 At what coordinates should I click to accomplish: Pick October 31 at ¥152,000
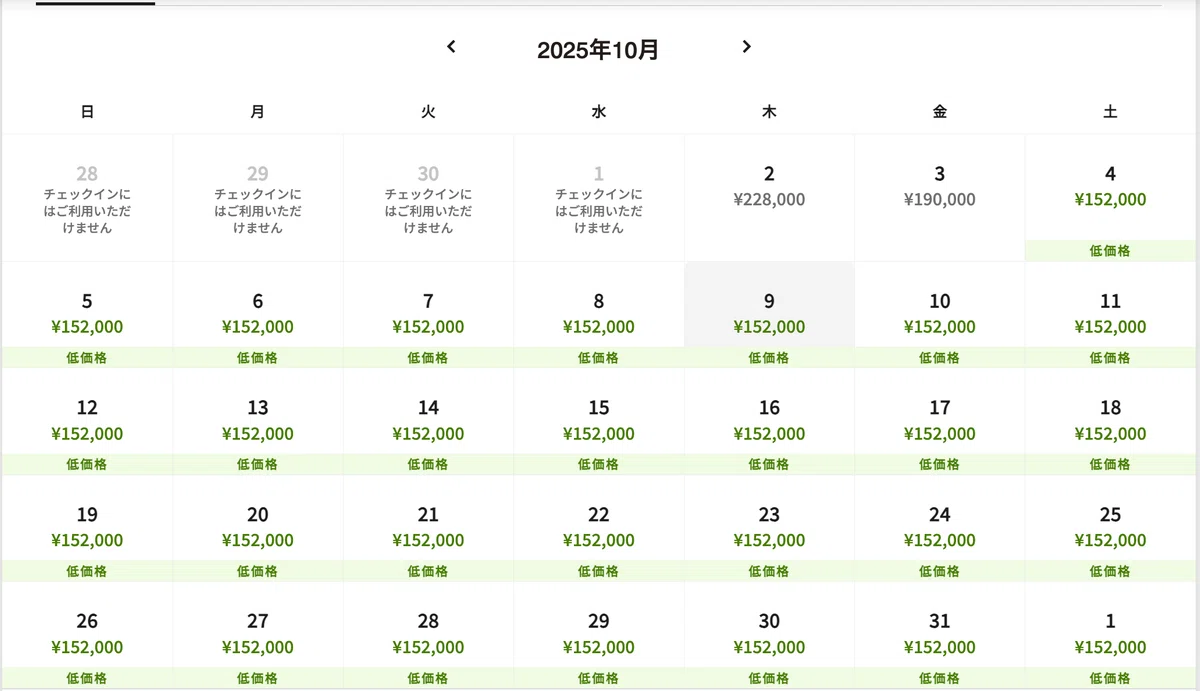click(940, 636)
